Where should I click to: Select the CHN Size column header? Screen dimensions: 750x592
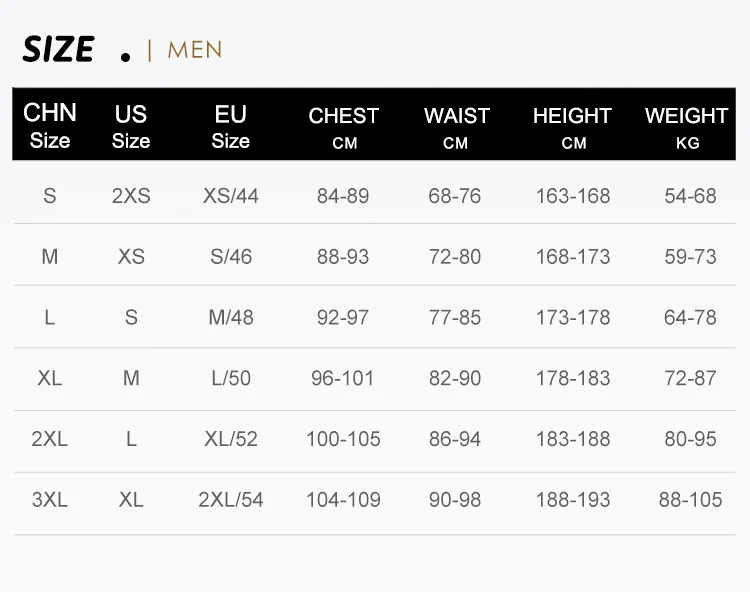pos(50,125)
